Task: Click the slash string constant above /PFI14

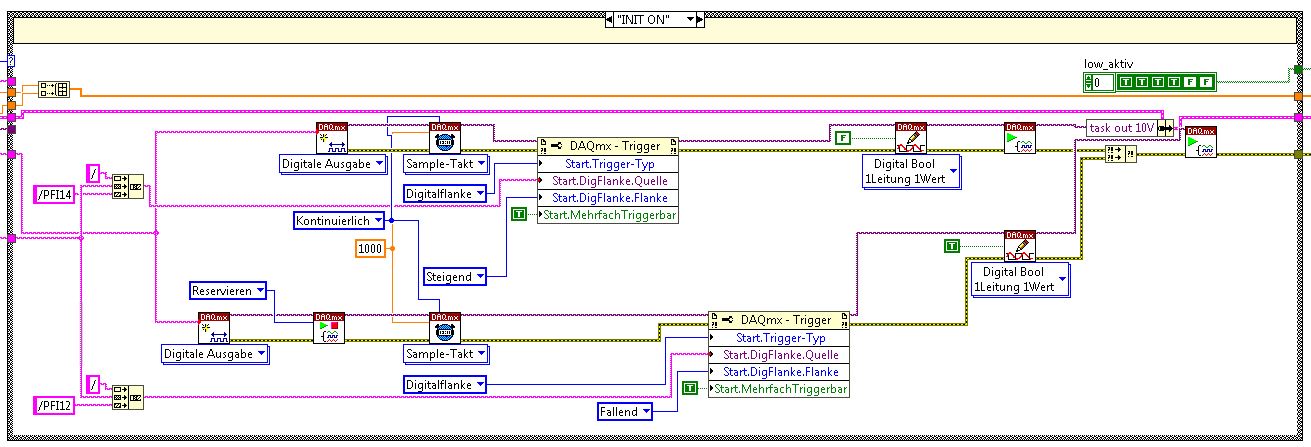Action: point(93,172)
